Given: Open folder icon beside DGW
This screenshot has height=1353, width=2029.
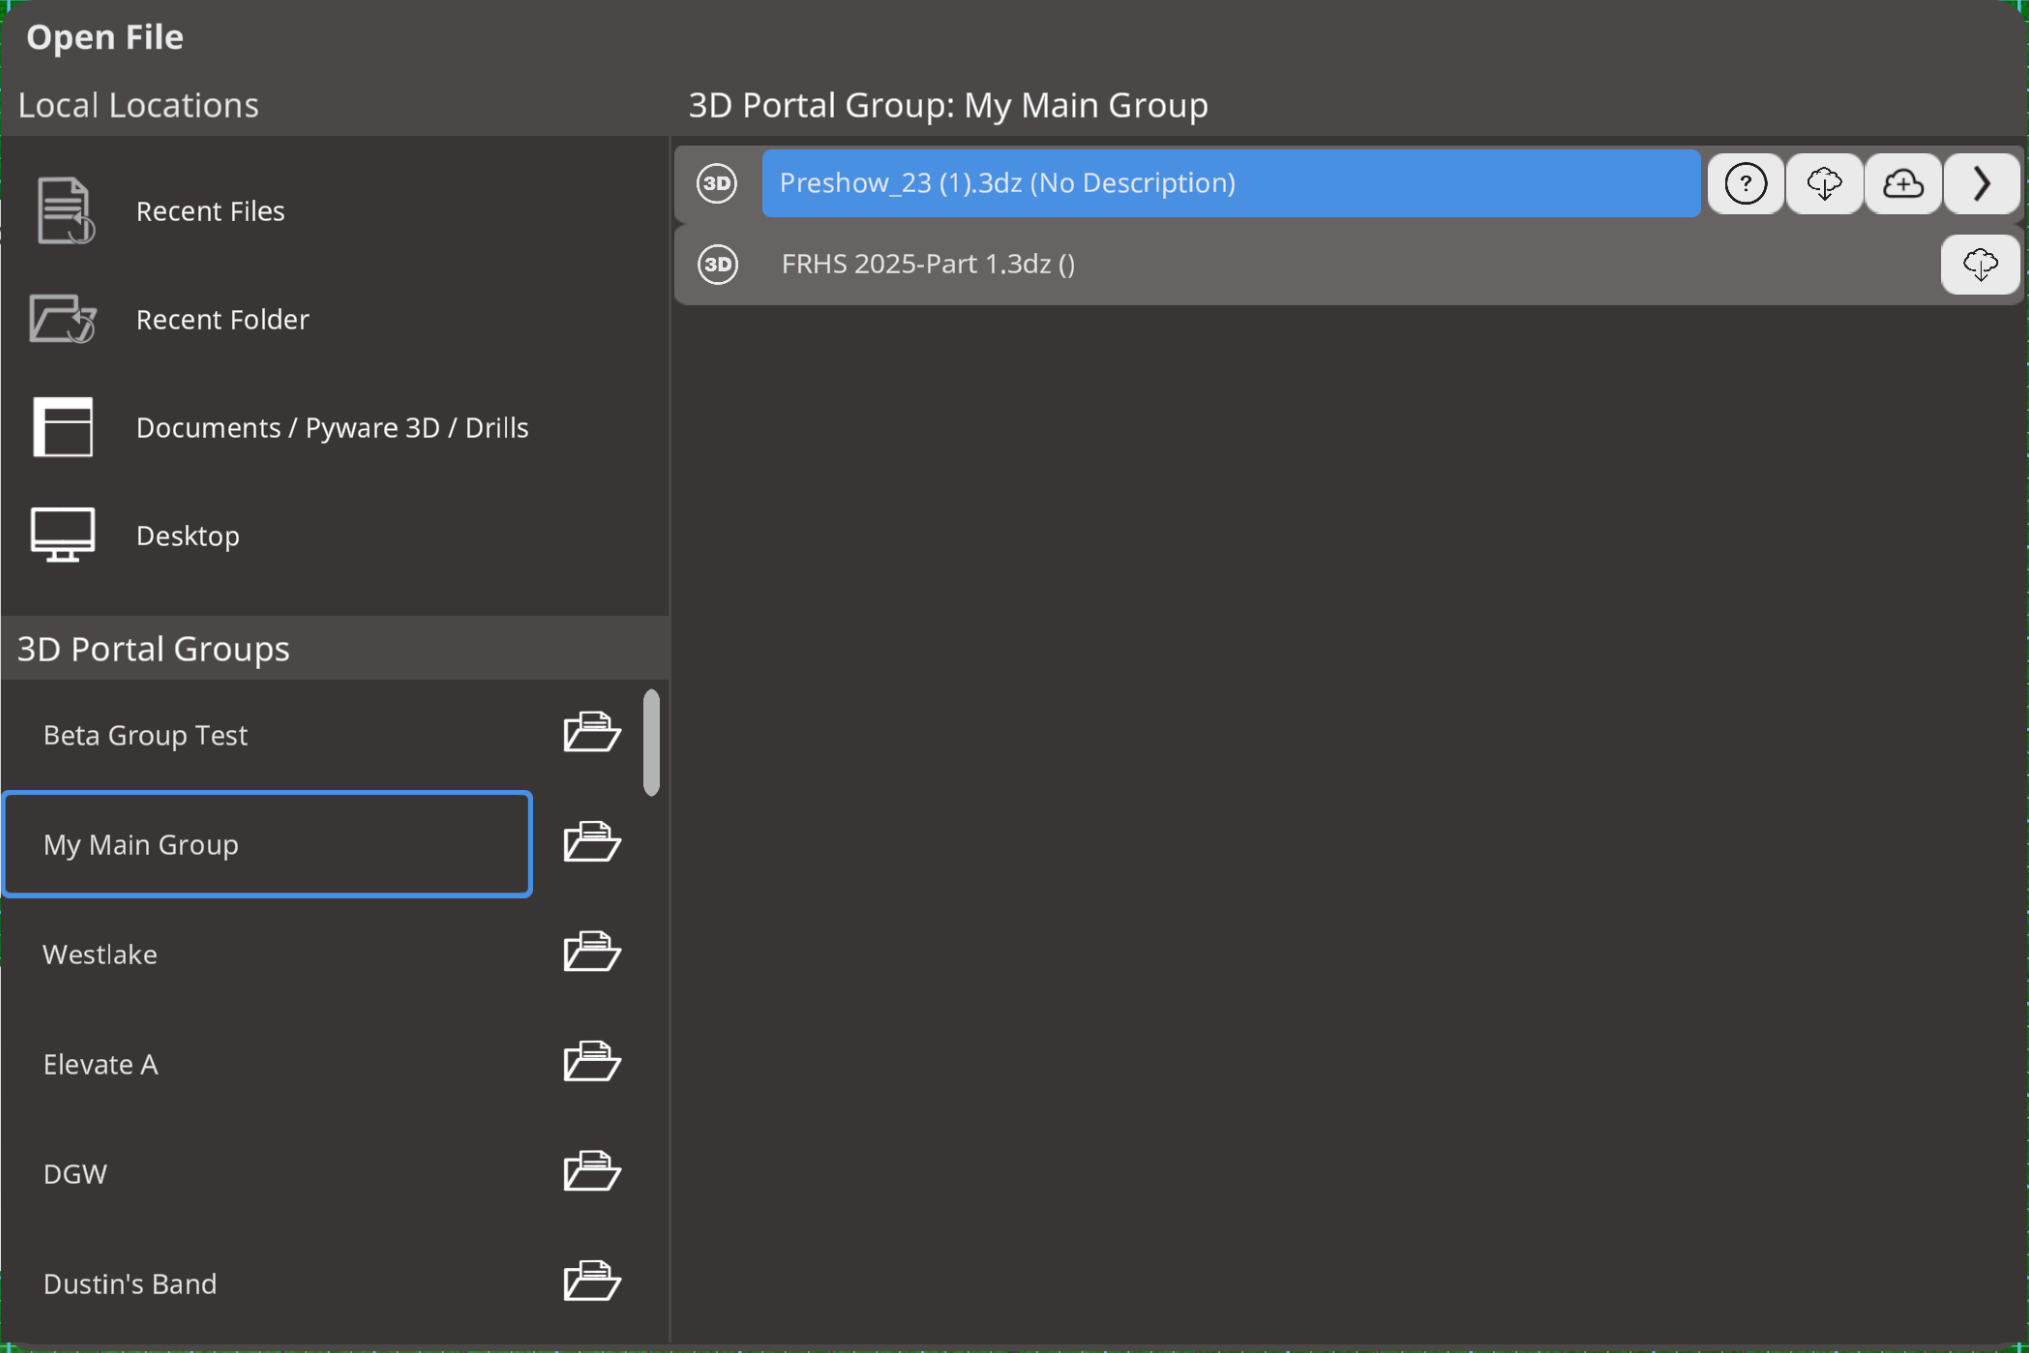Looking at the screenshot, I should 591,1172.
